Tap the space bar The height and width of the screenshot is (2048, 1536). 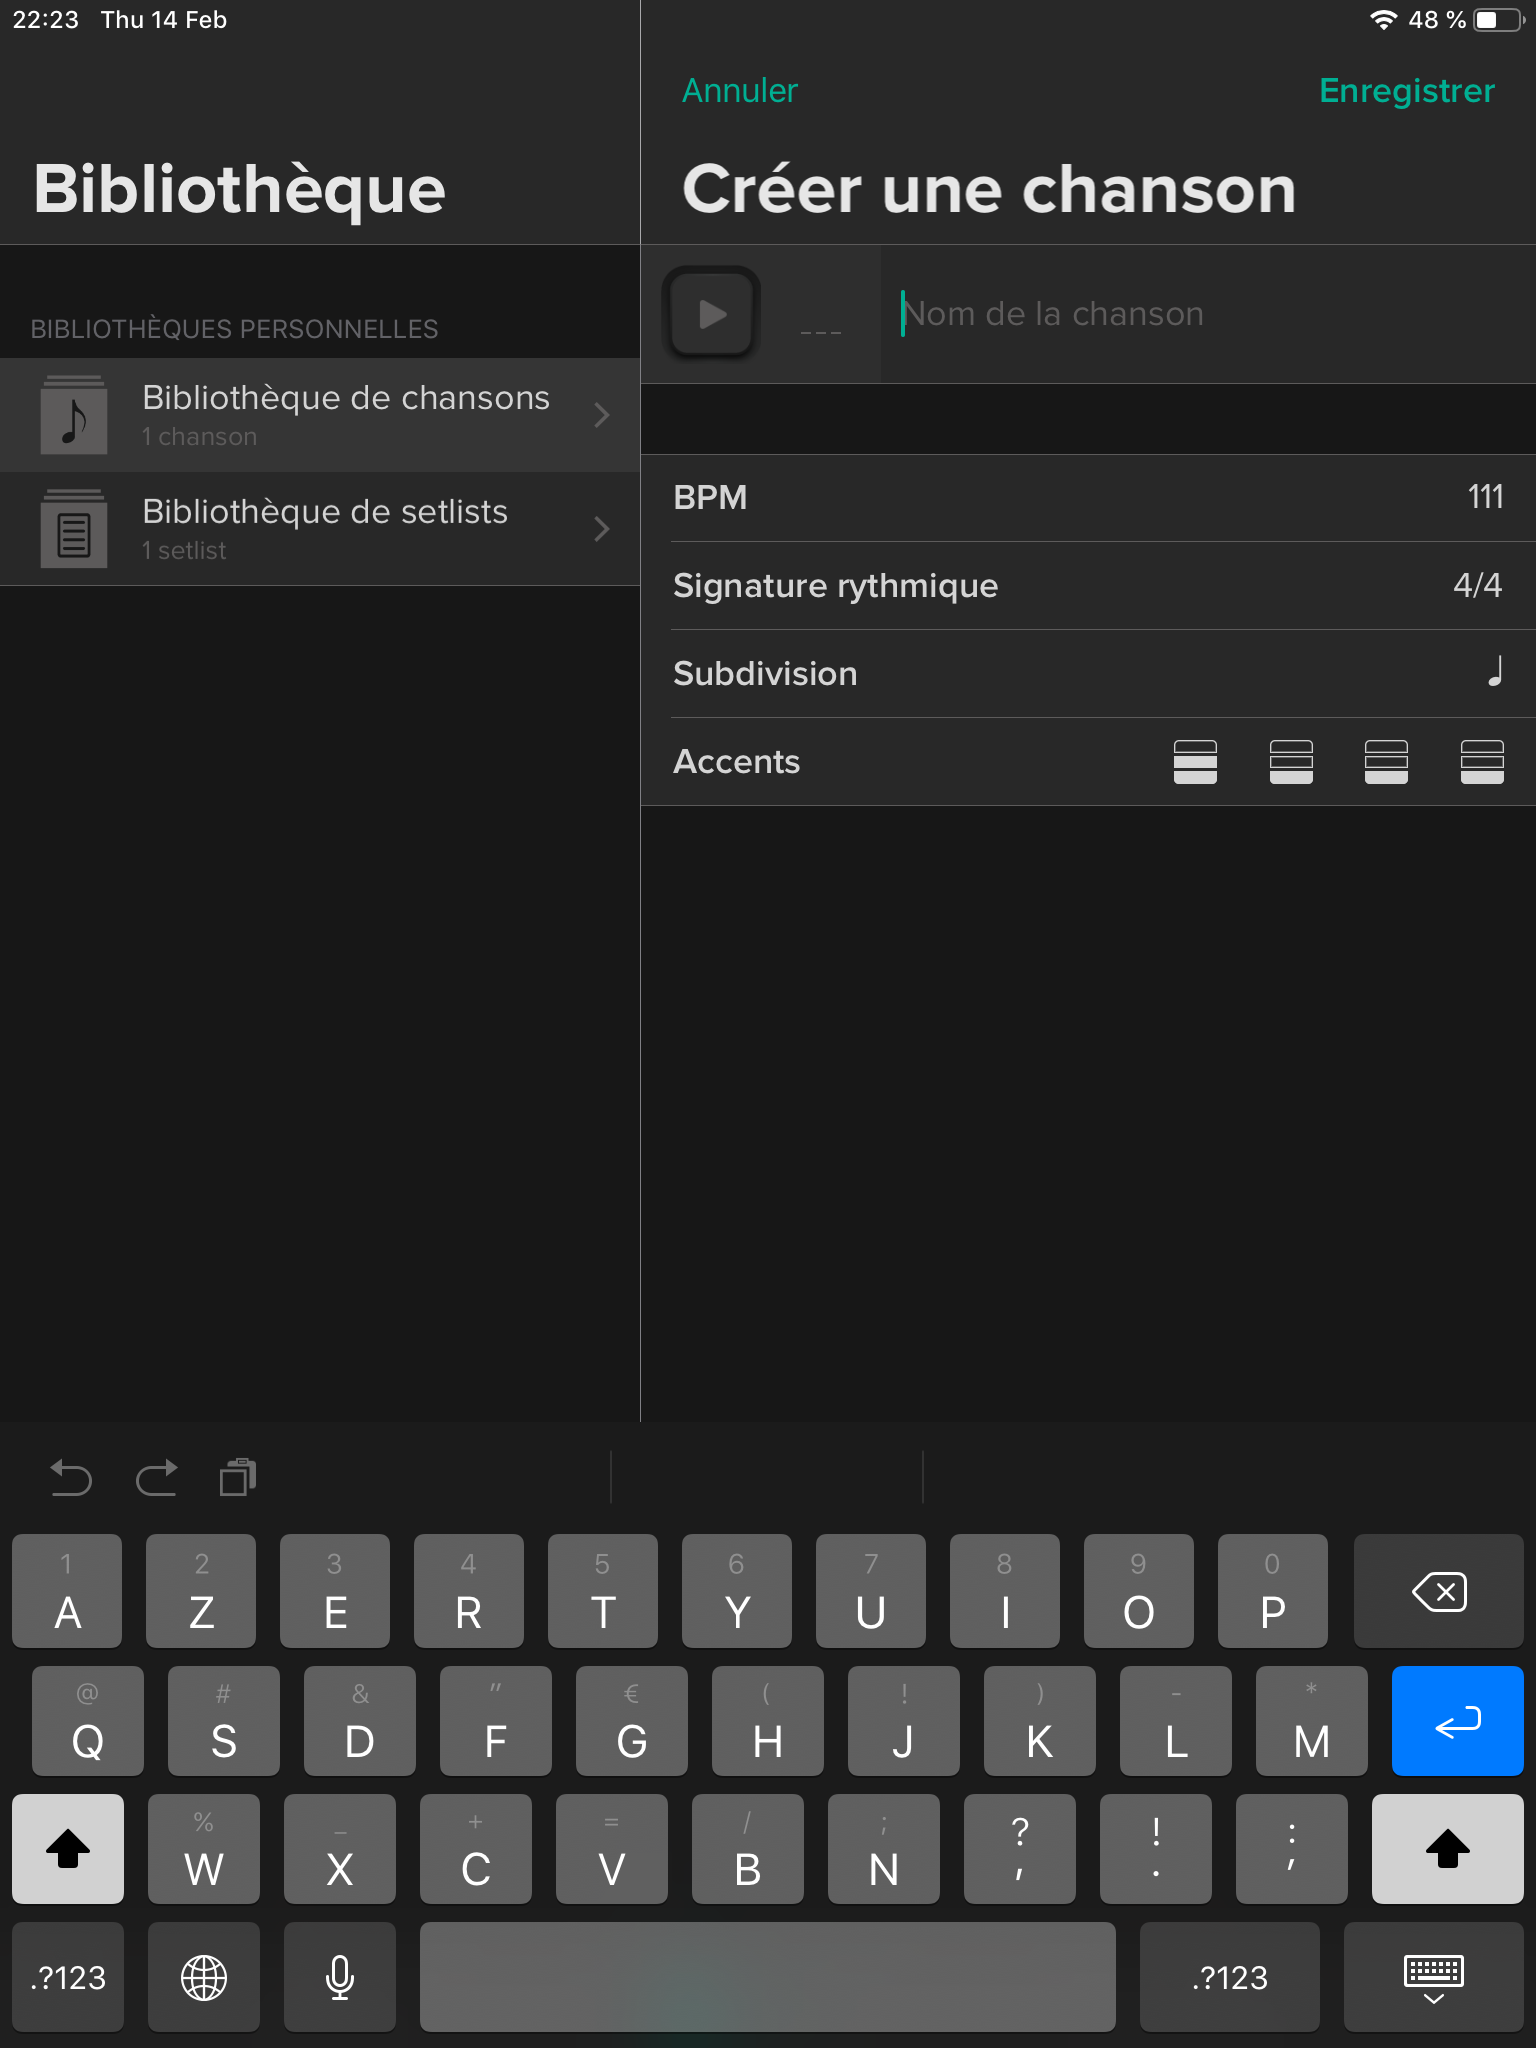coord(768,1977)
